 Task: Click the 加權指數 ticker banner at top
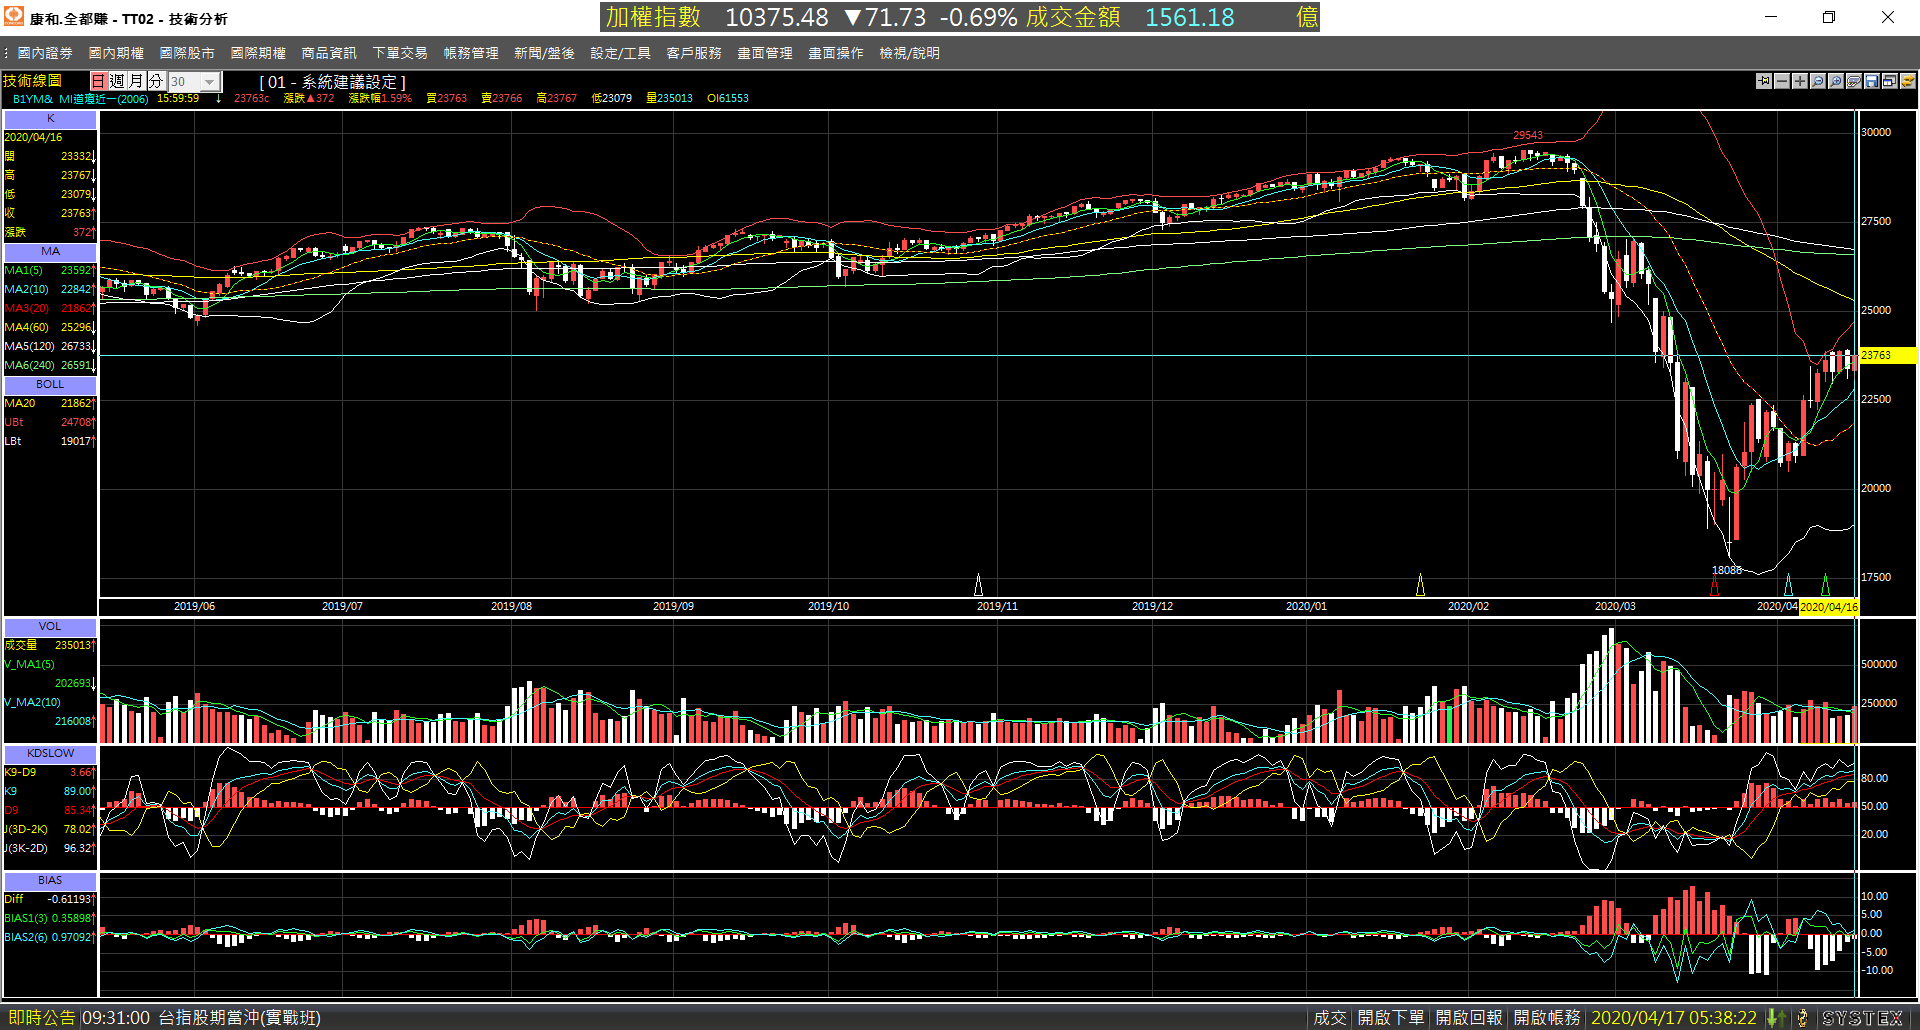click(x=960, y=17)
